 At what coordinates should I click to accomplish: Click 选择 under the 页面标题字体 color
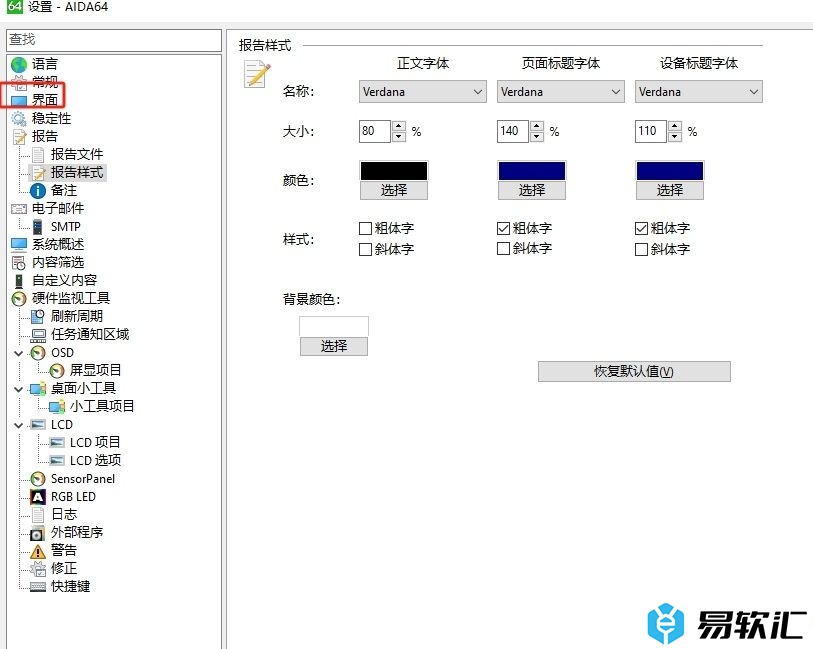532,190
